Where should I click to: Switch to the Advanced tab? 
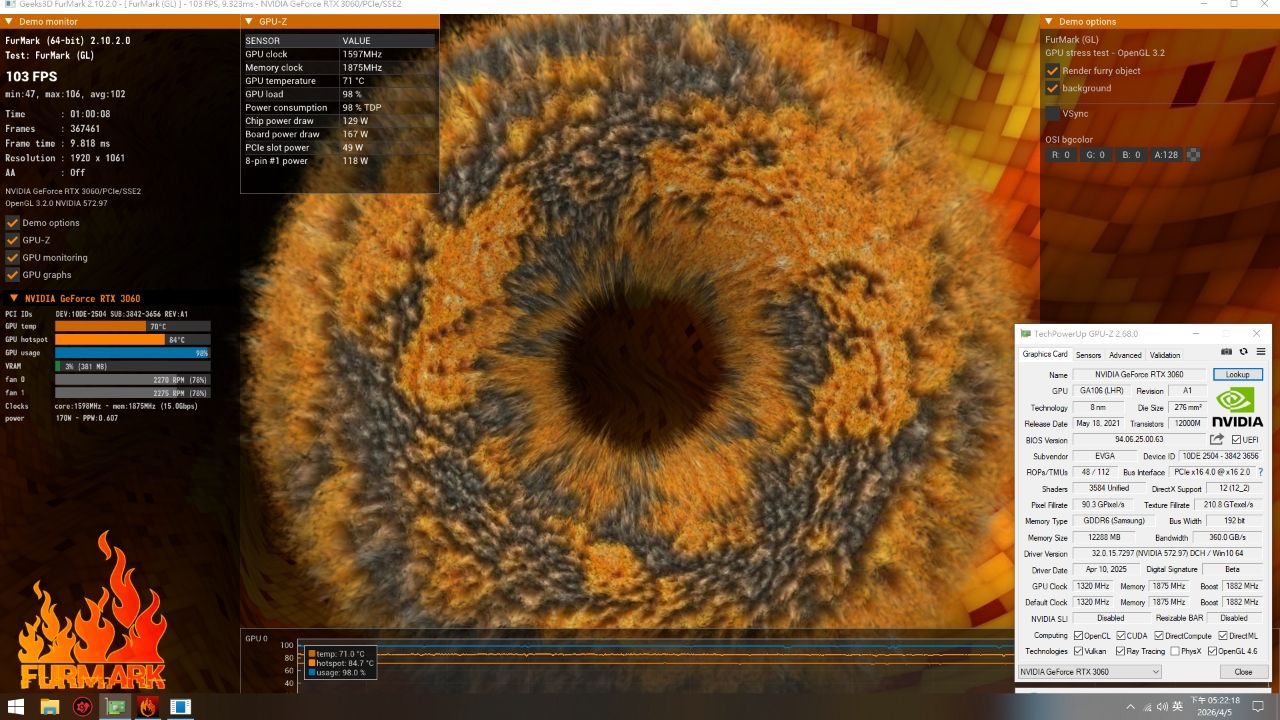tap(1125, 355)
